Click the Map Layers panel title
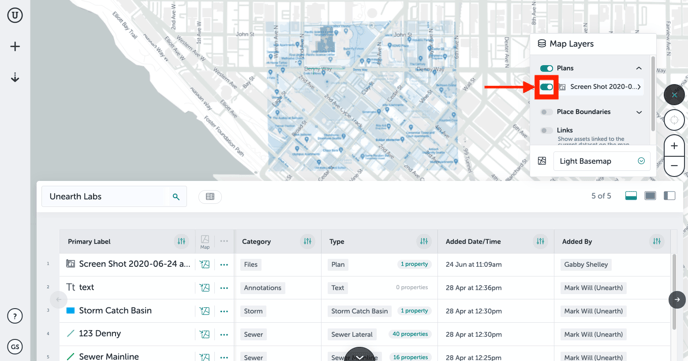This screenshot has height=361, width=688. pos(571,44)
